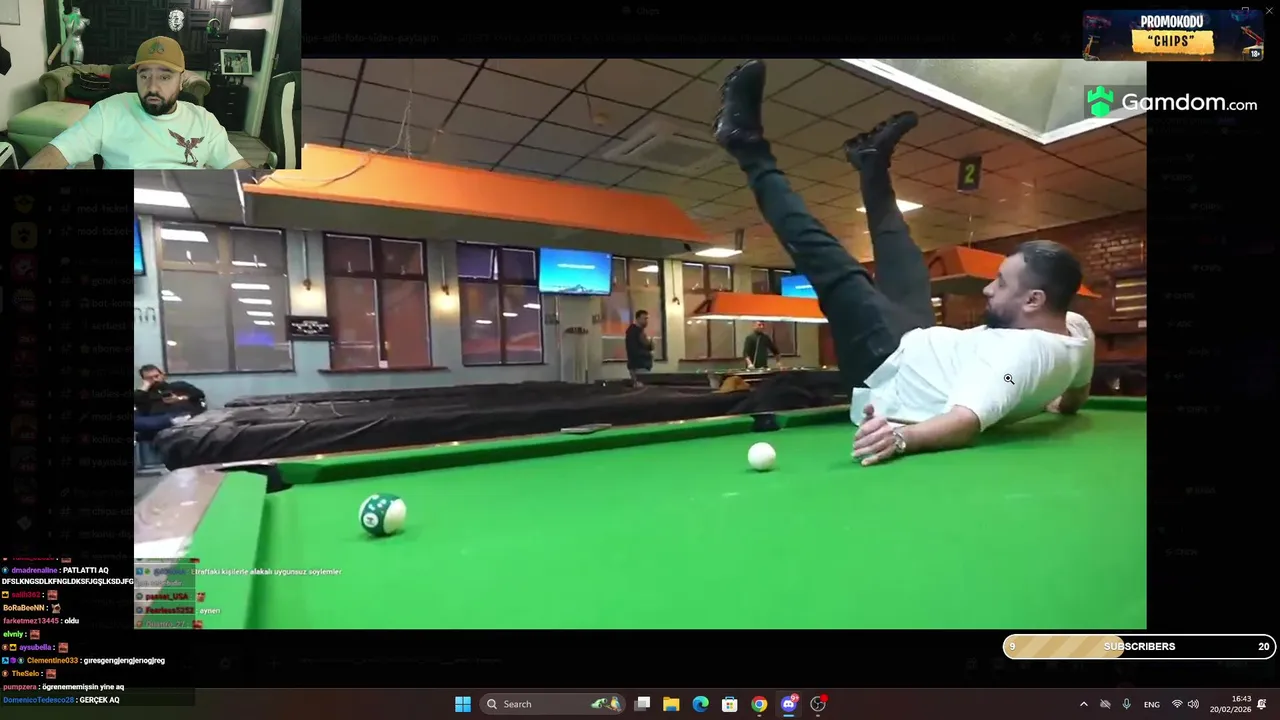The height and width of the screenshot is (720, 1280).
Task: Click the username farketmez13445 in chat
Action: pos(31,621)
